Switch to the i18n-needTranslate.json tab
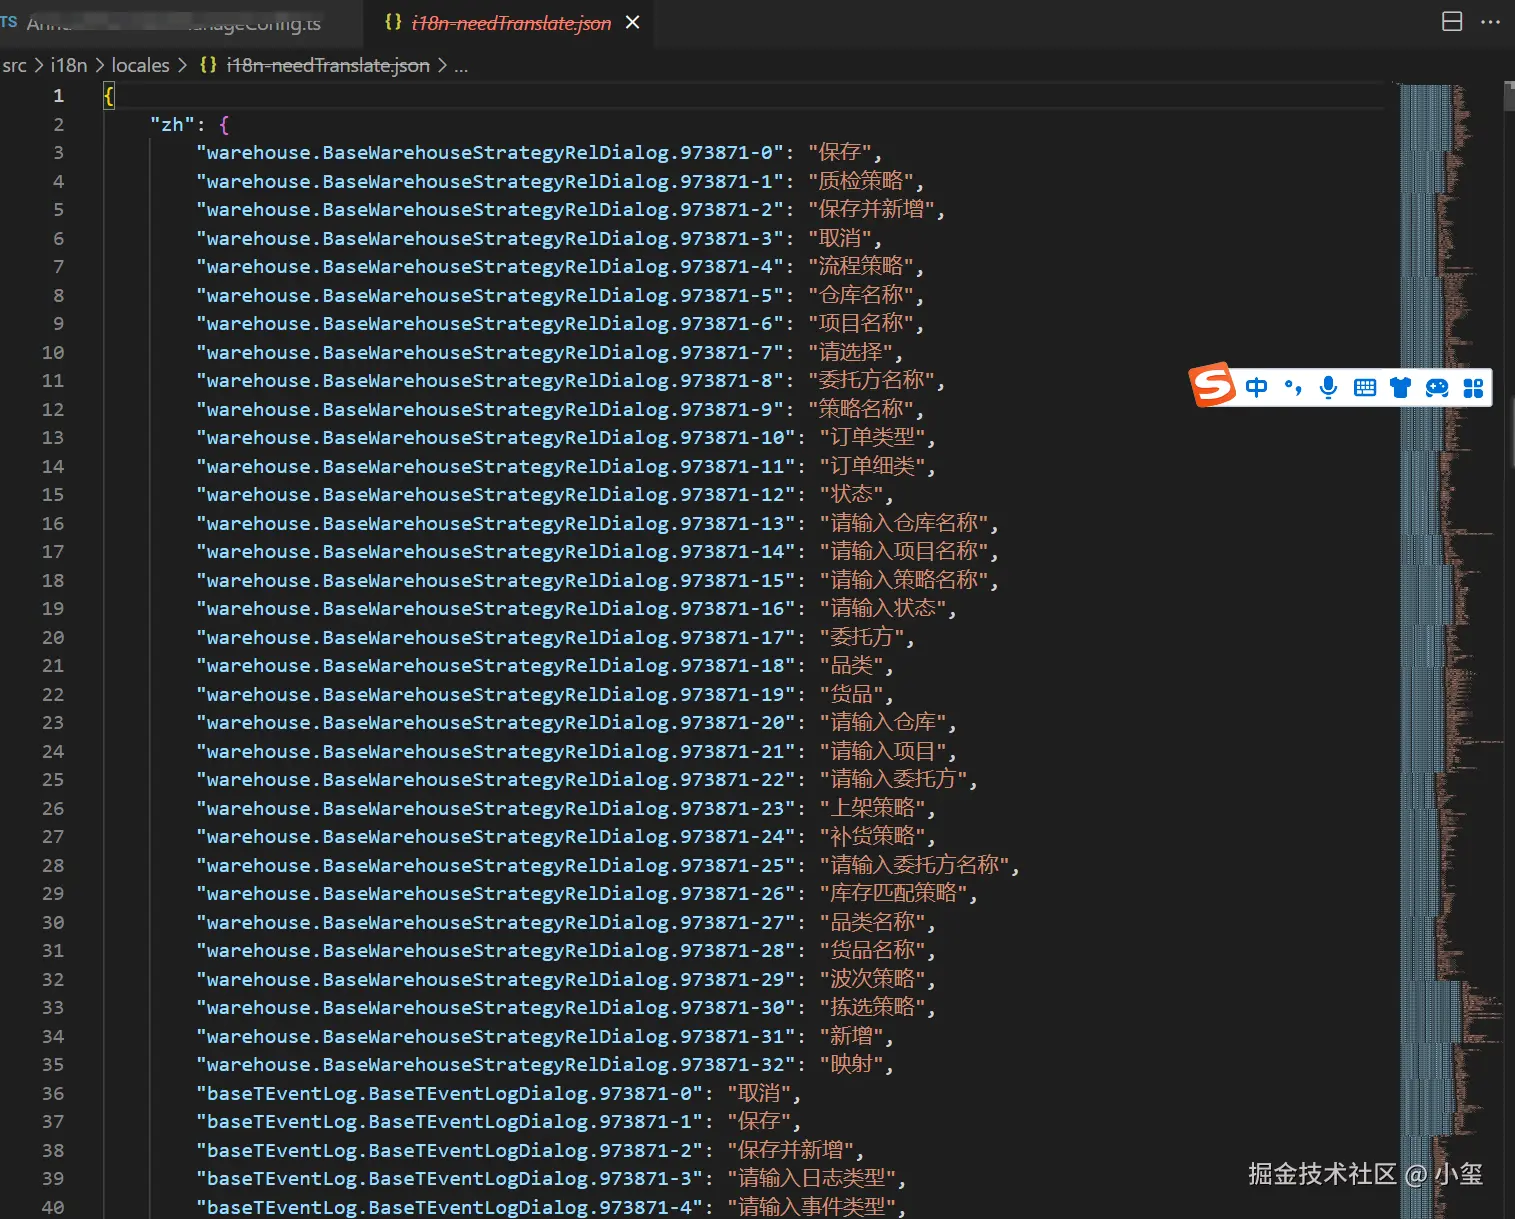 coord(511,23)
